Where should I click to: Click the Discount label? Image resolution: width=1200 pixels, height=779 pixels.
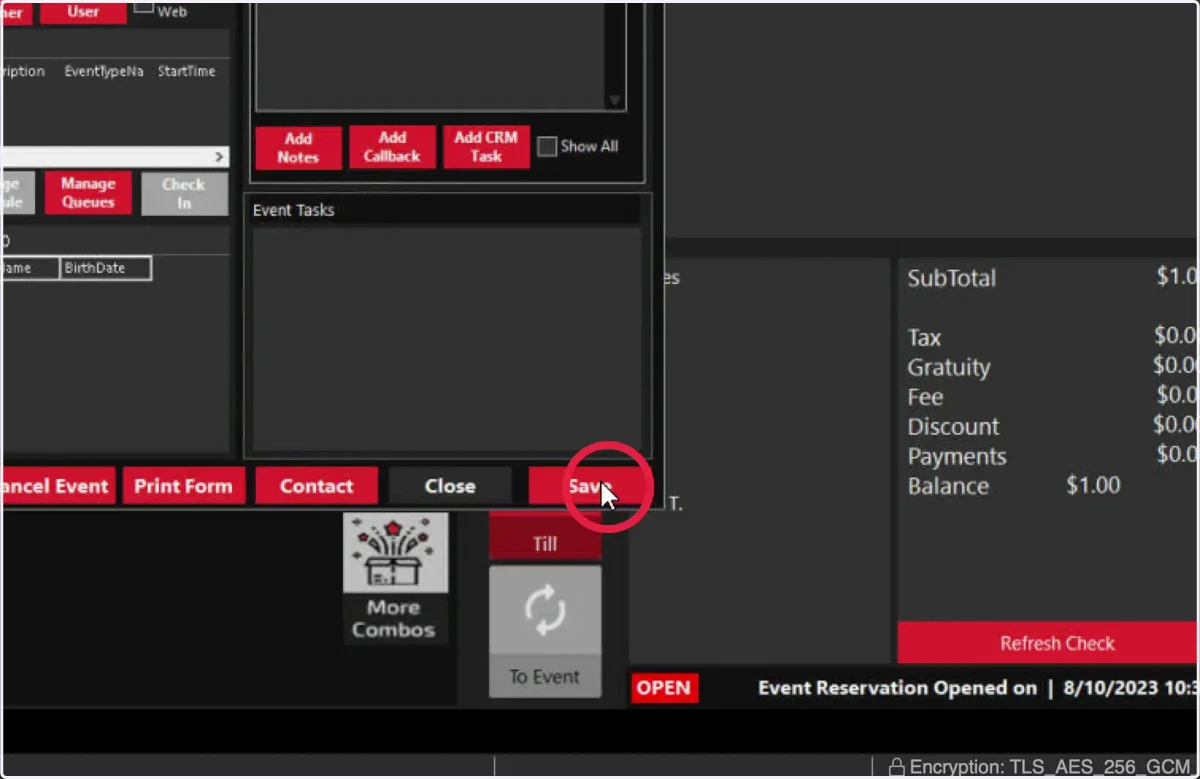[x=953, y=427]
